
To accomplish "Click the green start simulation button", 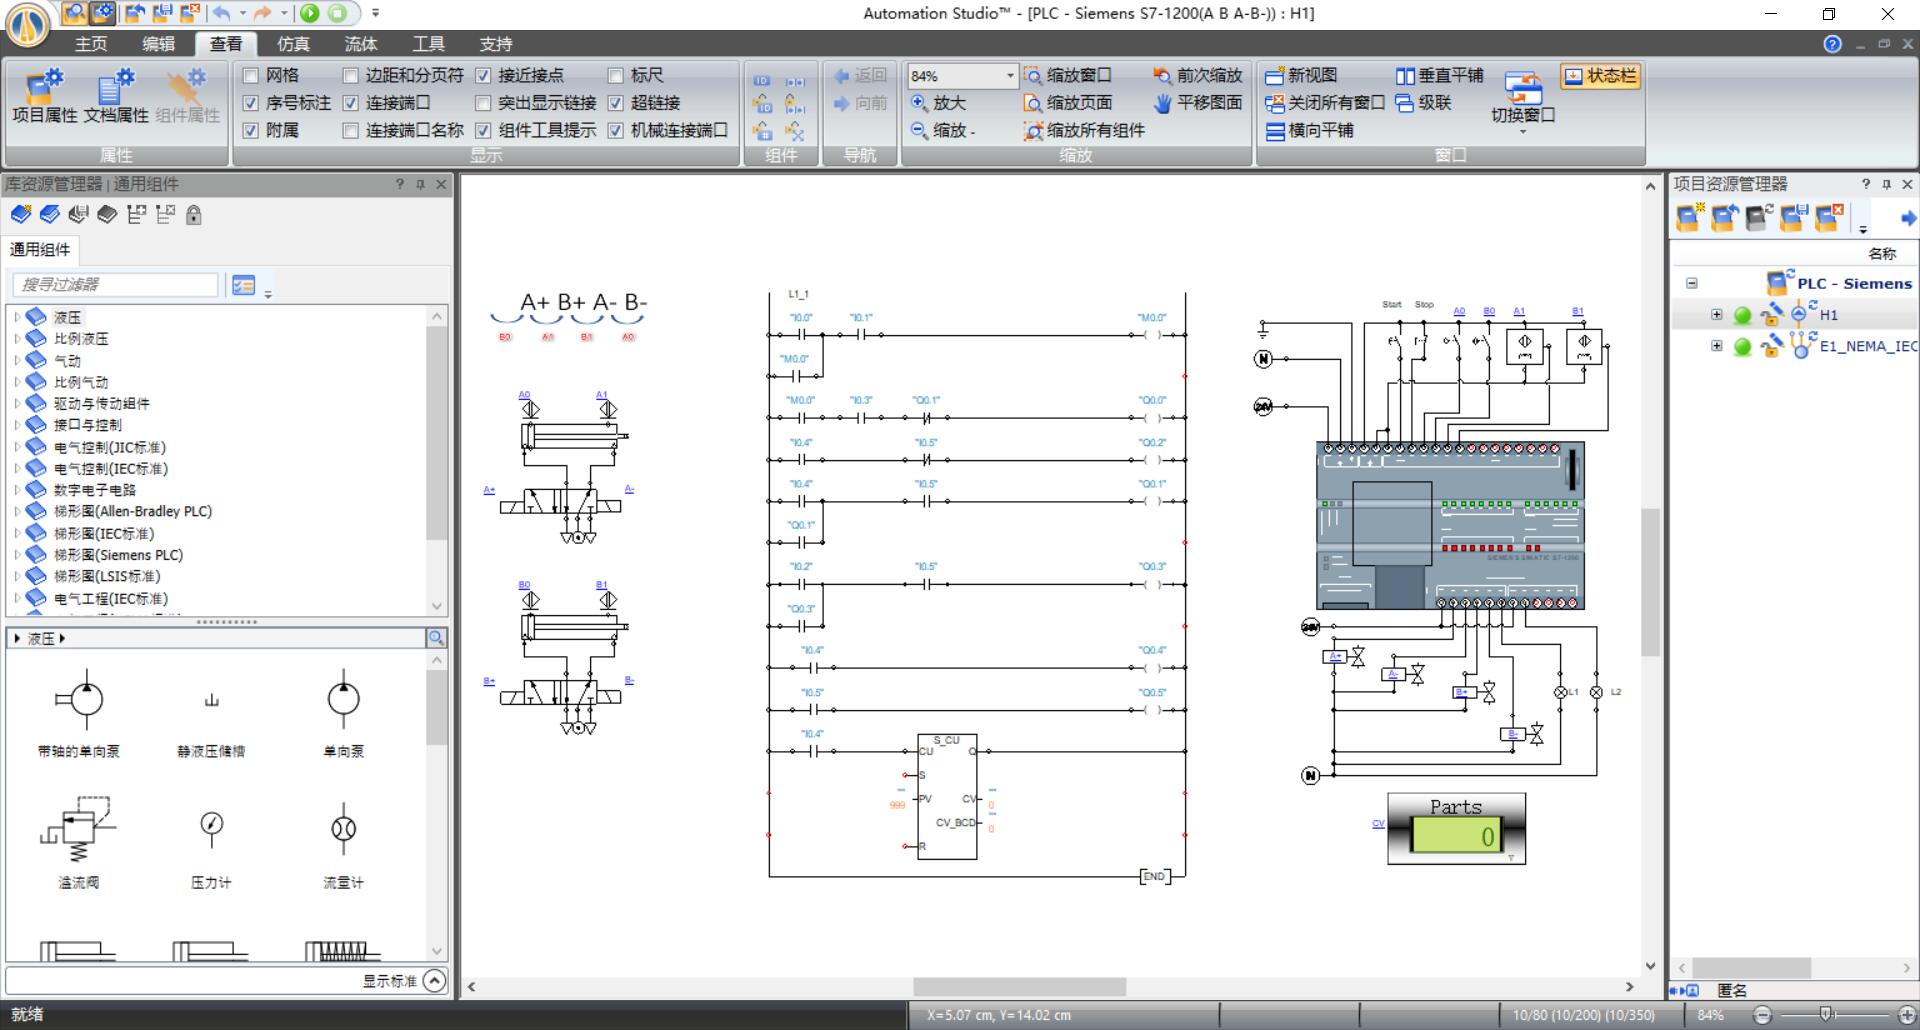I will point(310,13).
